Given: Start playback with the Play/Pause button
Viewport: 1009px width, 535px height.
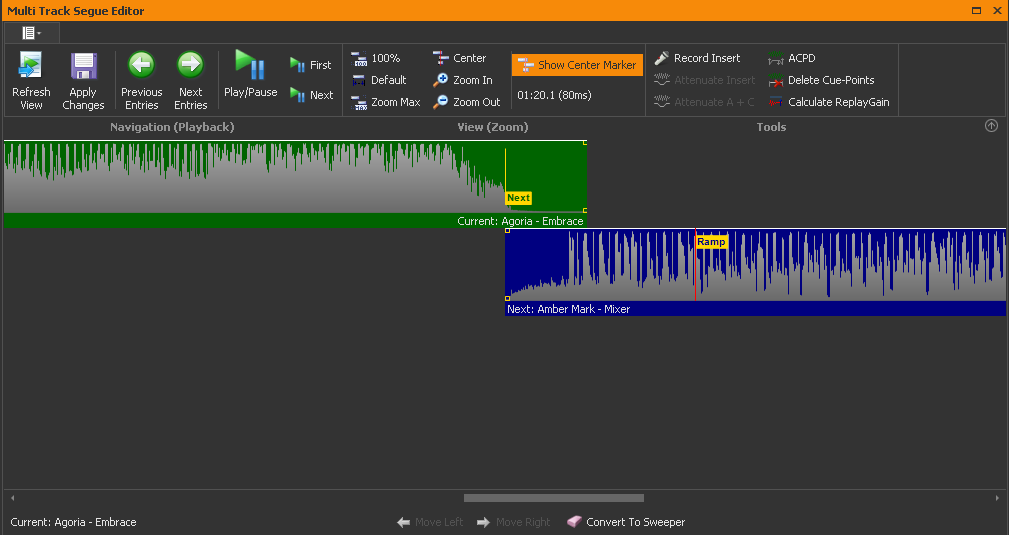Looking at the screenshot, I should click(x=250, y=73).
